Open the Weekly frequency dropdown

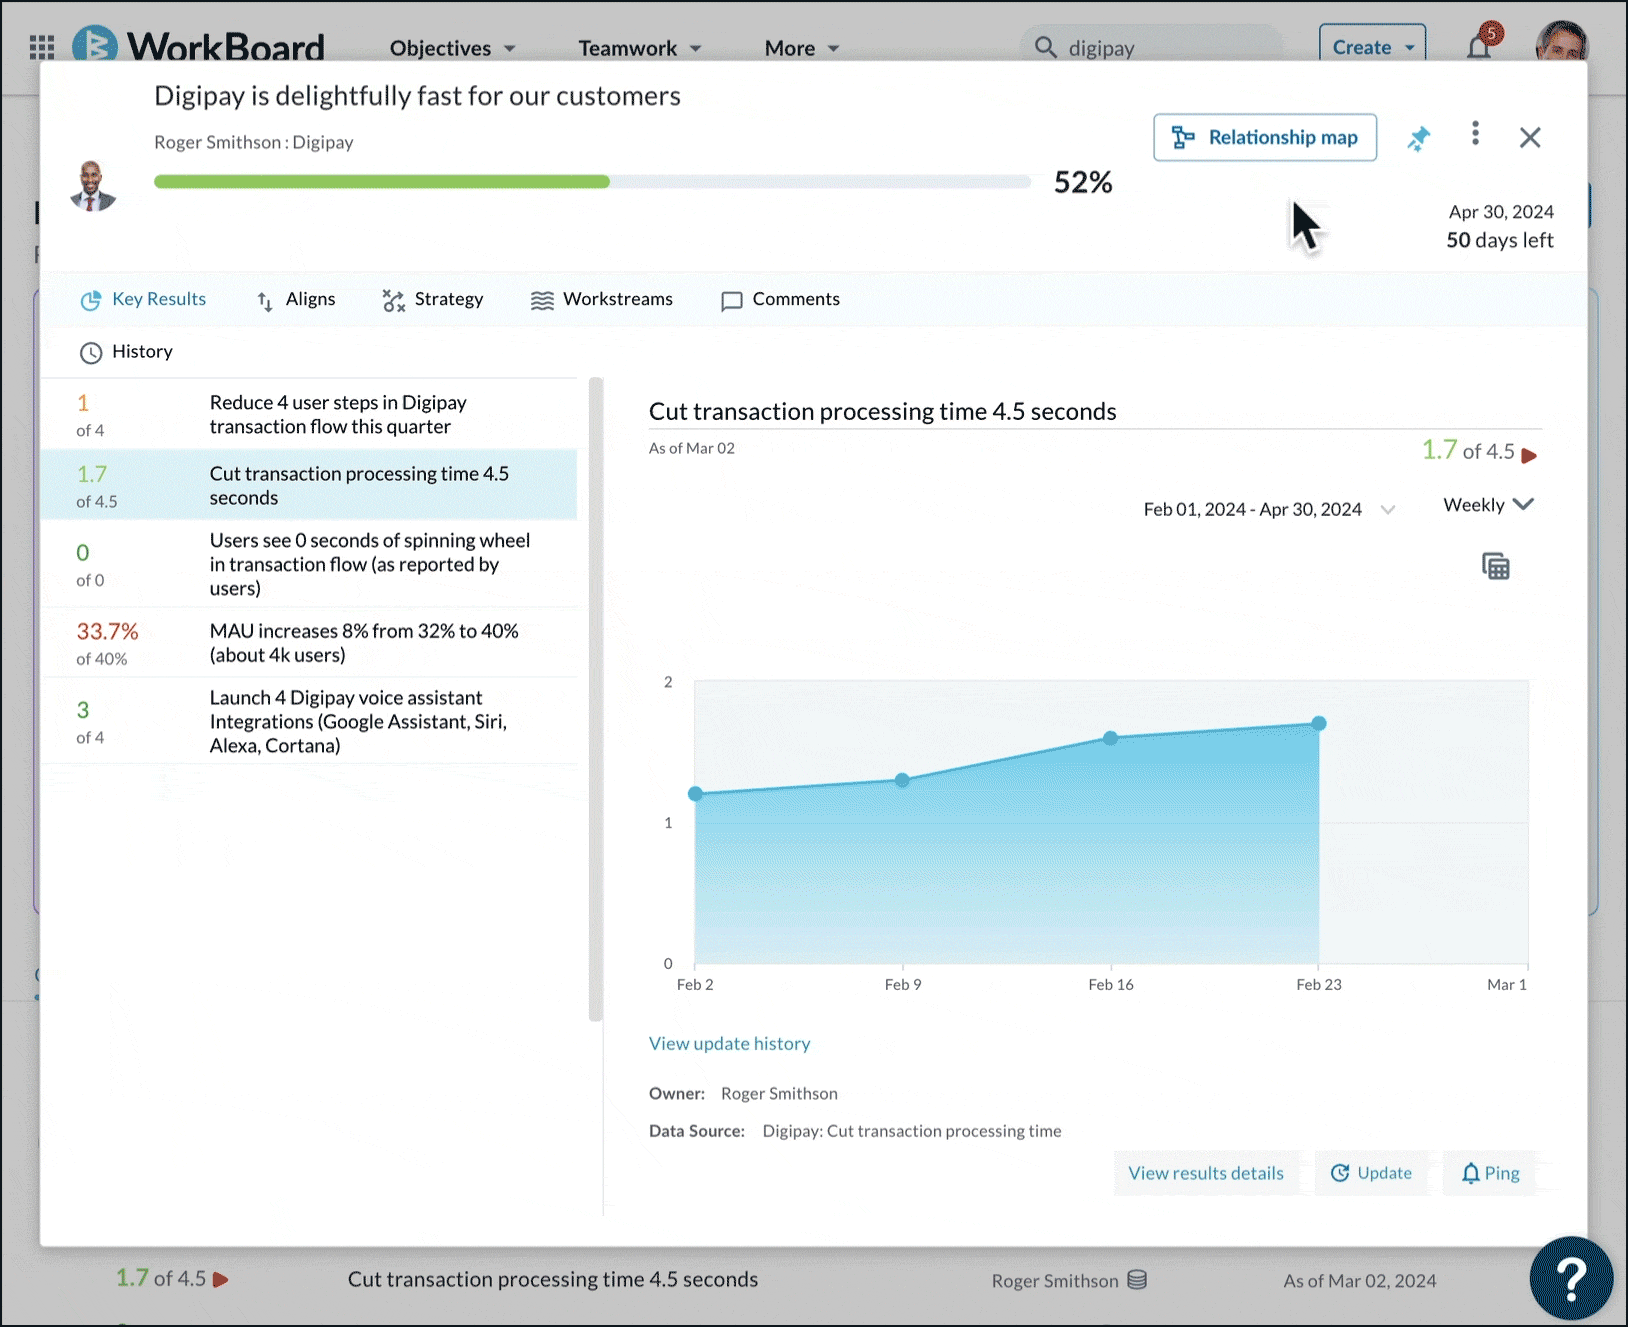pos(1488,505)
